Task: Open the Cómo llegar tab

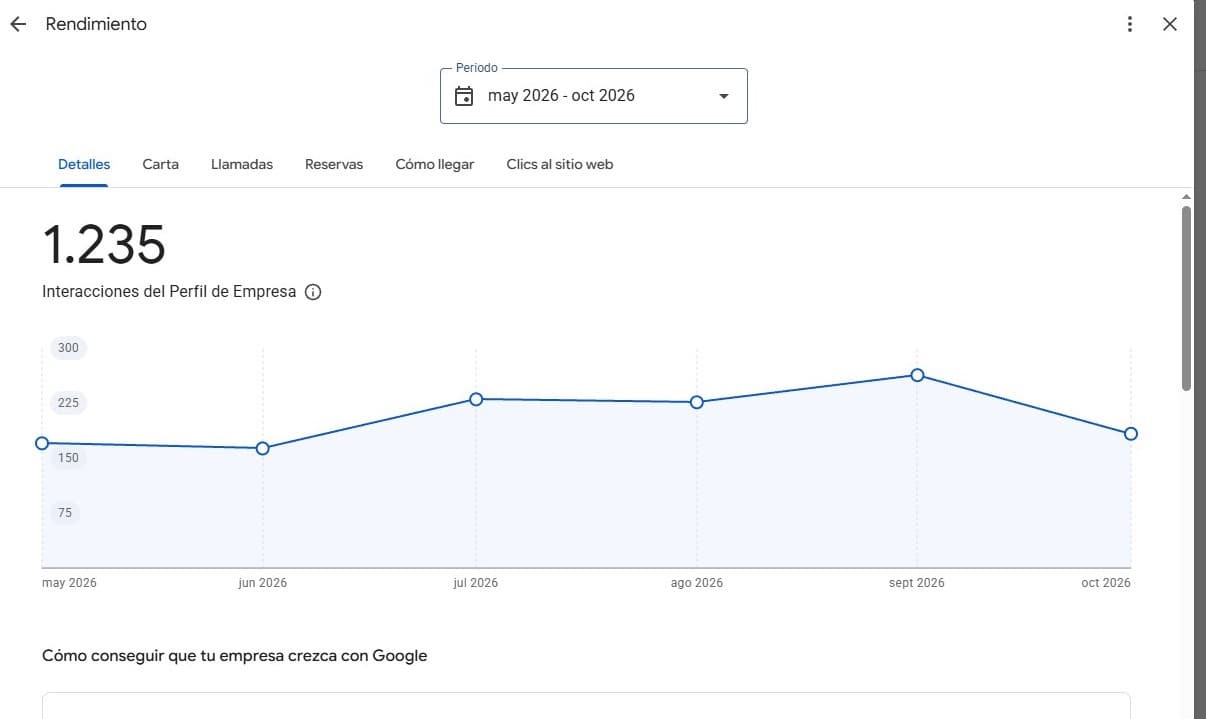Action: tap(435, 164)
